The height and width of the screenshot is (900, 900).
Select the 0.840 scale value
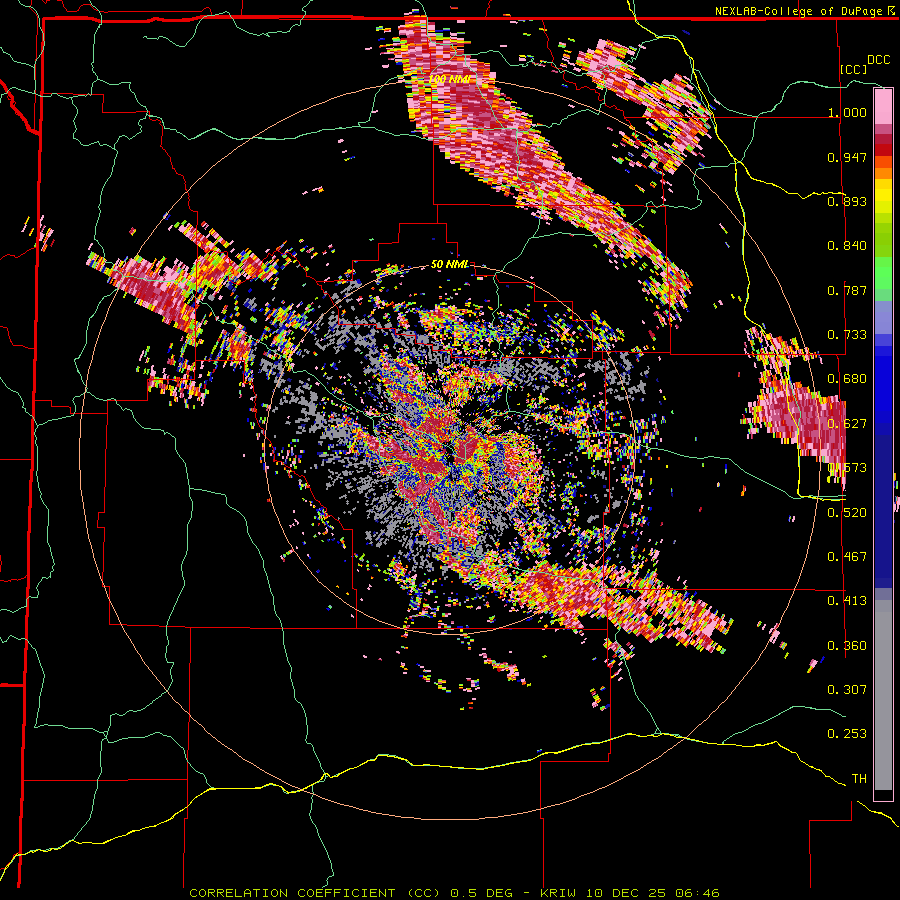point(847,245)
